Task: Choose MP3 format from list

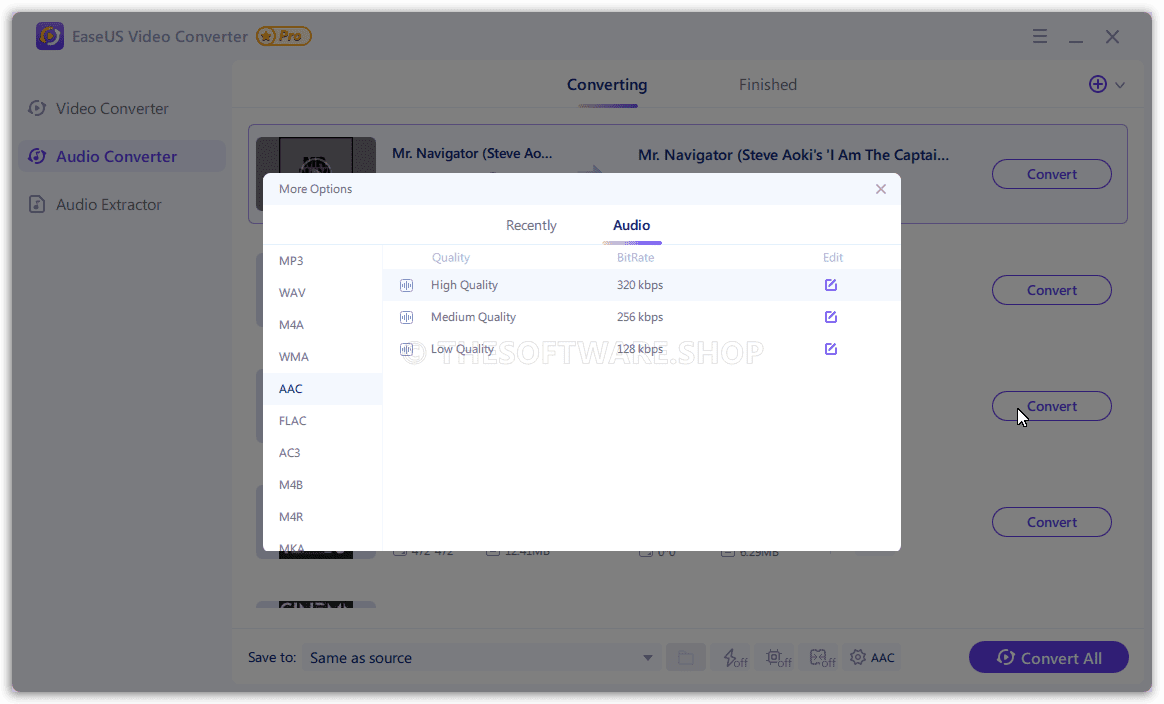Action: pos(323,261)
